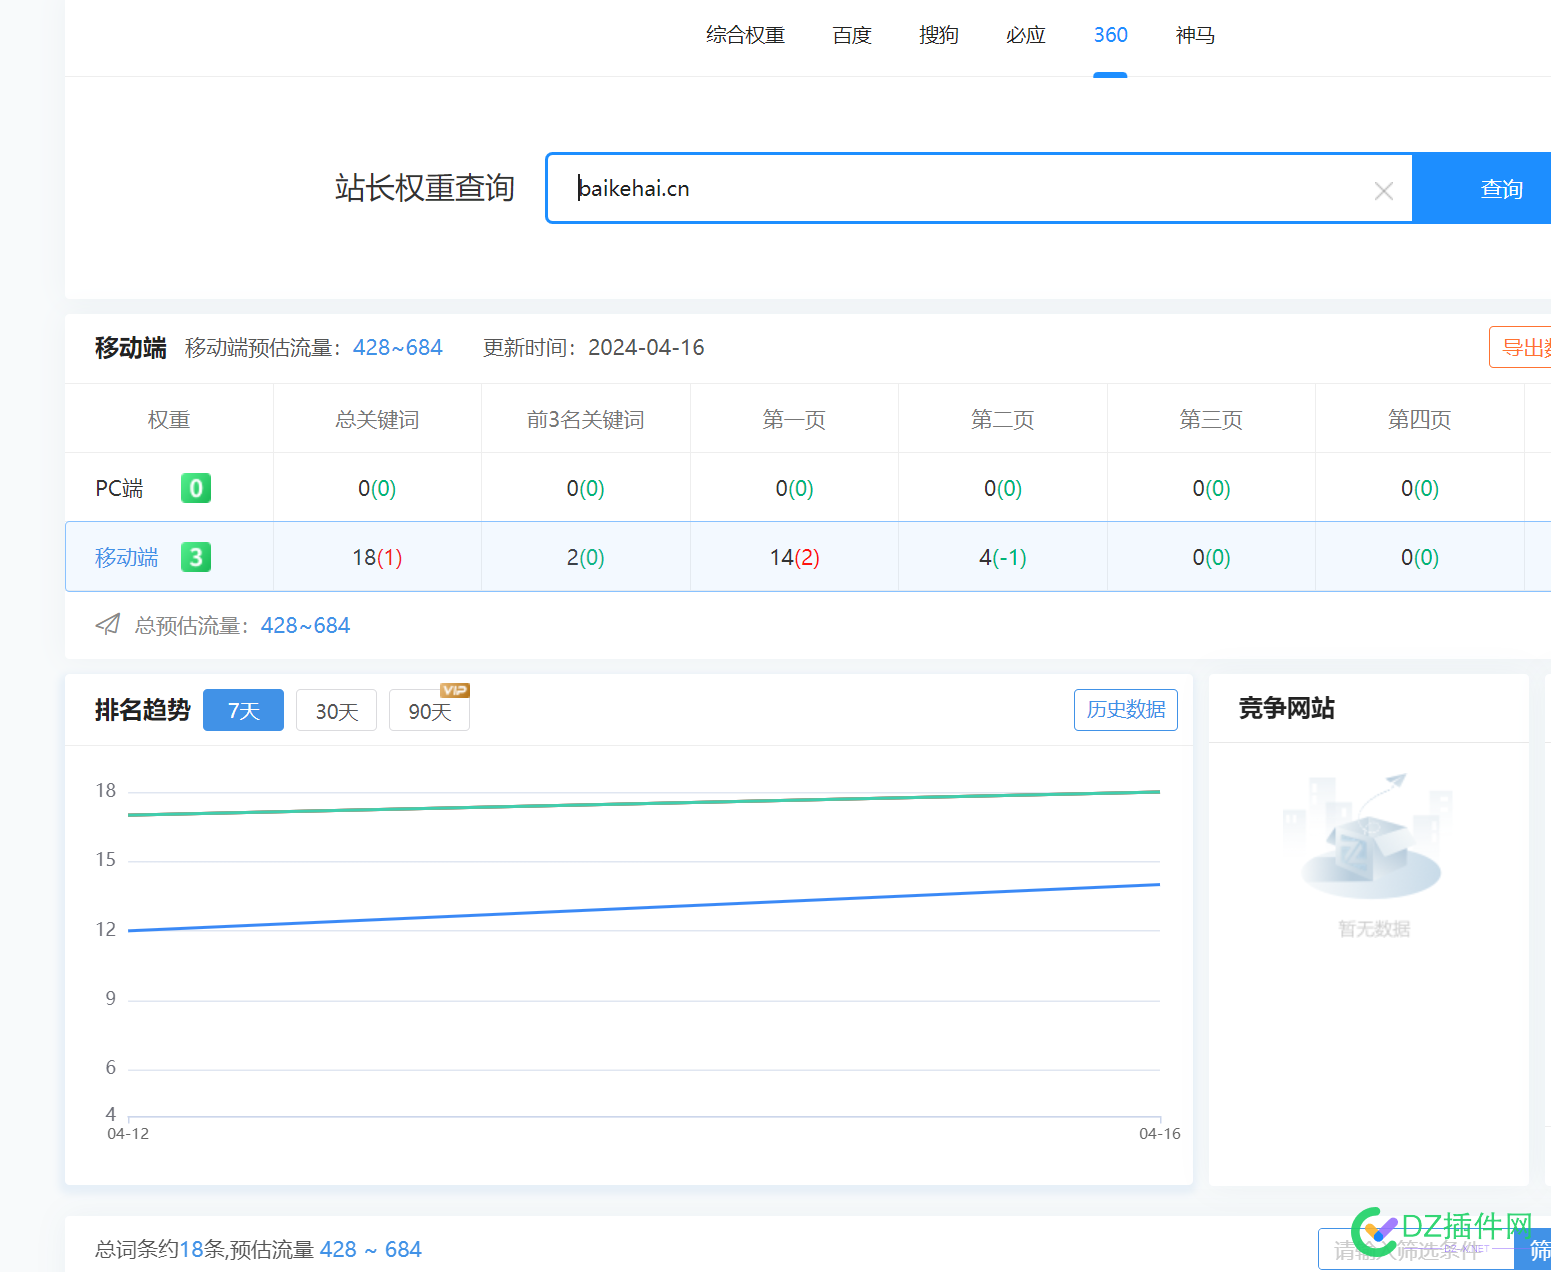Image resolution: width=1551 pixels, height=1272 pixels.
Task: Click mobile estimated traffic 428~684 in header
Action: click(397, 347)
